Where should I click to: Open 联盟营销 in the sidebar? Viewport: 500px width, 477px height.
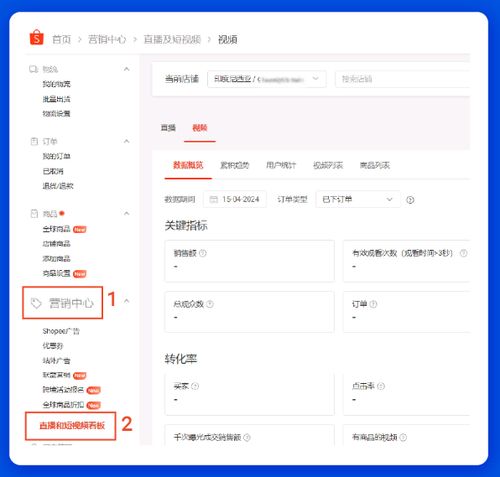point(56,375)
